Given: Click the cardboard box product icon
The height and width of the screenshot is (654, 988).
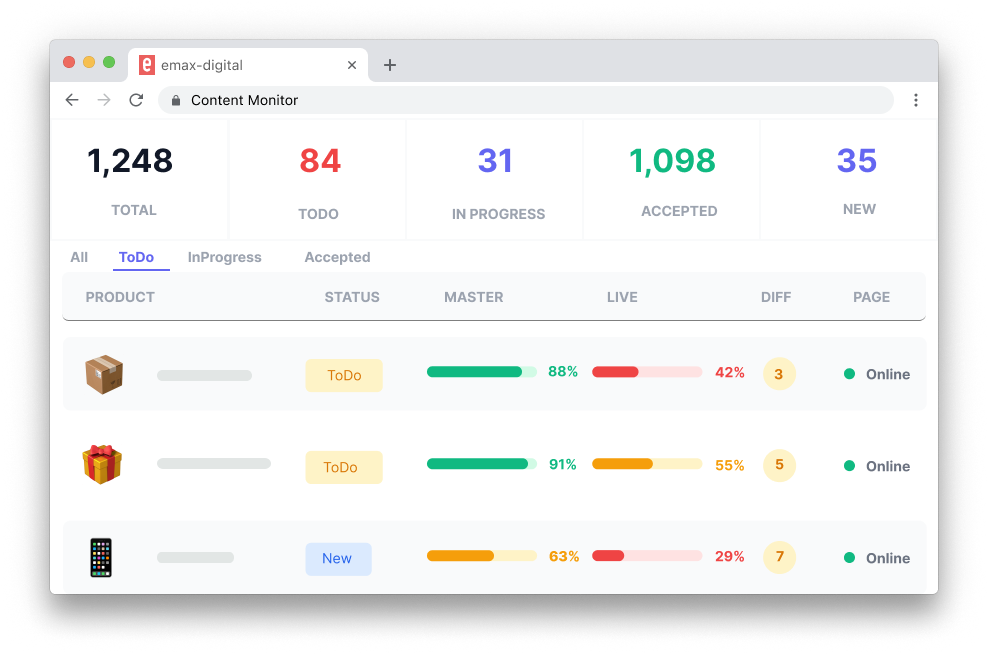Looking at the screenshot, I should pos(103,375).
